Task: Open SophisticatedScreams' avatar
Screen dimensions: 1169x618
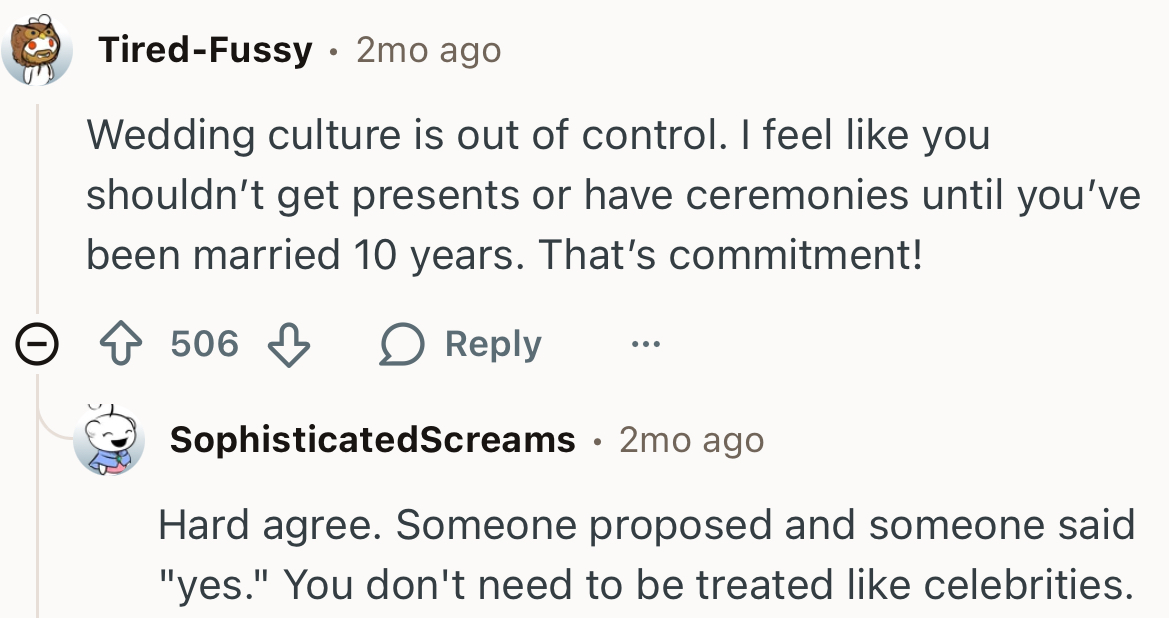Action: [x=110, y=440]
